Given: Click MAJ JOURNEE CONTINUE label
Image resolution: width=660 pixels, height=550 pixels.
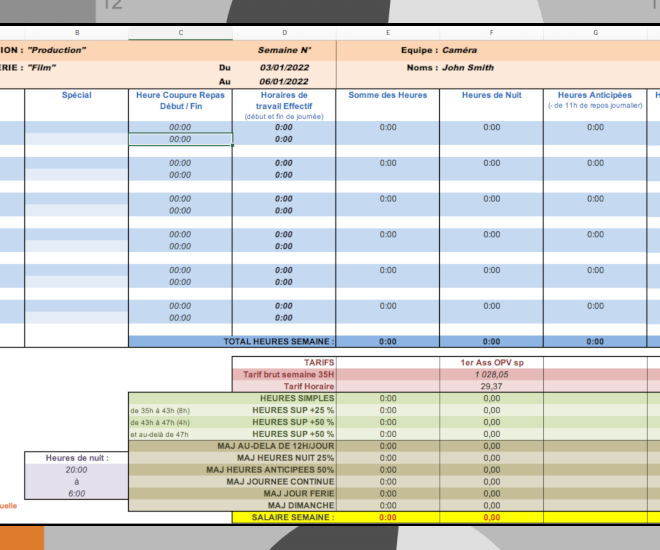Looking at the screenshot, I should (x=280, y=481).
